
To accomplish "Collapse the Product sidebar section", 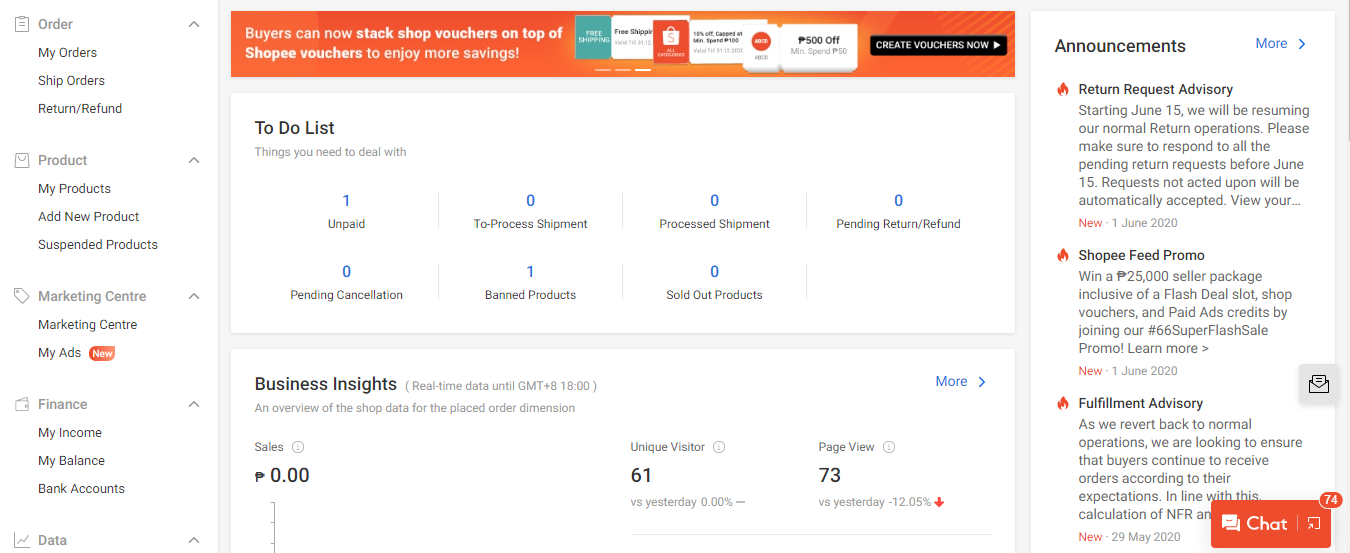I will pyautogui.click(x=194, y=160).
